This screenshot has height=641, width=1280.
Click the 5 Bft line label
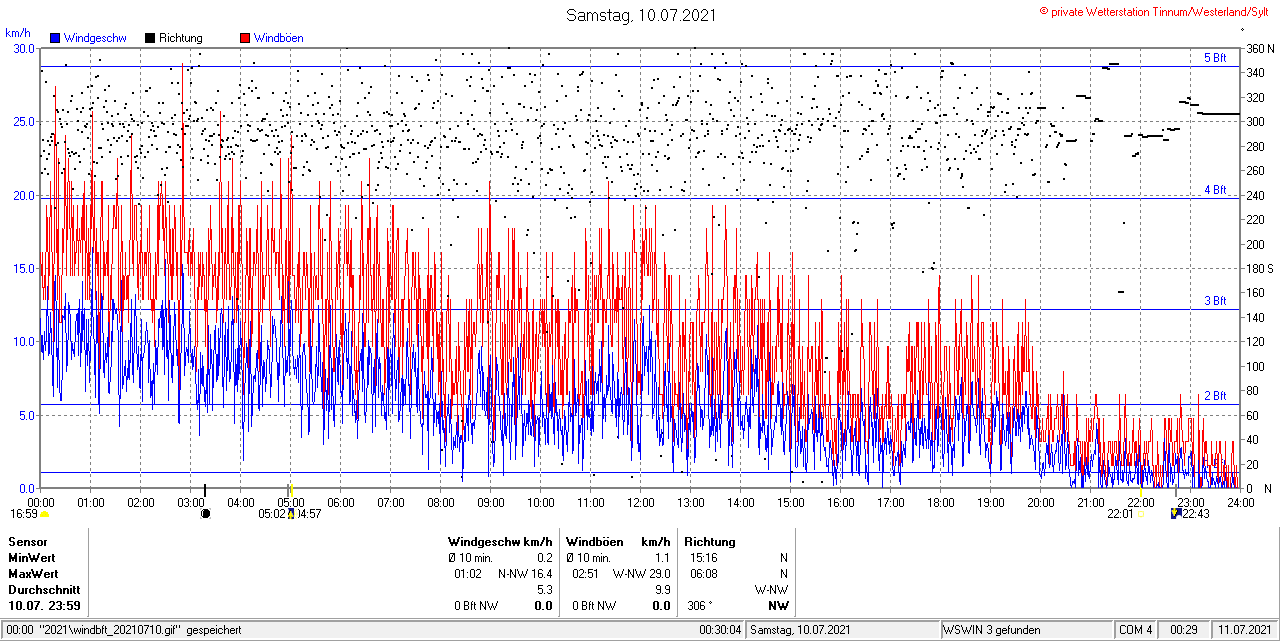point(1215,58)
